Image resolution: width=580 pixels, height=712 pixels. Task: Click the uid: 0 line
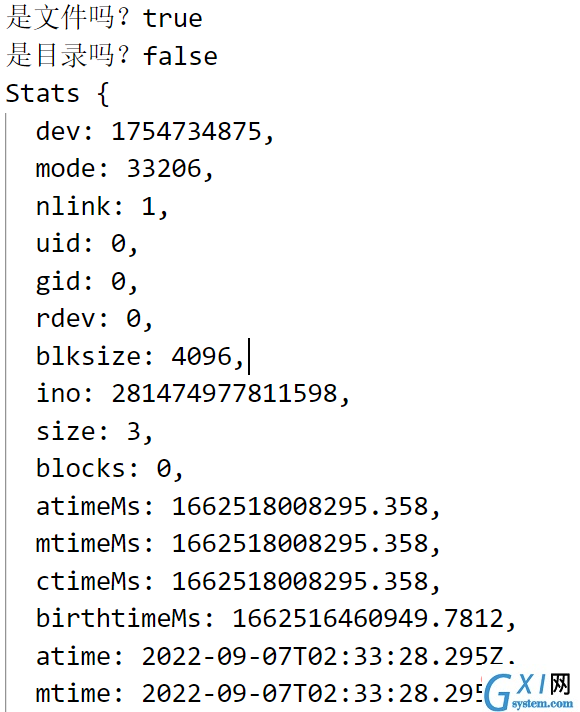tap(87, 244)
